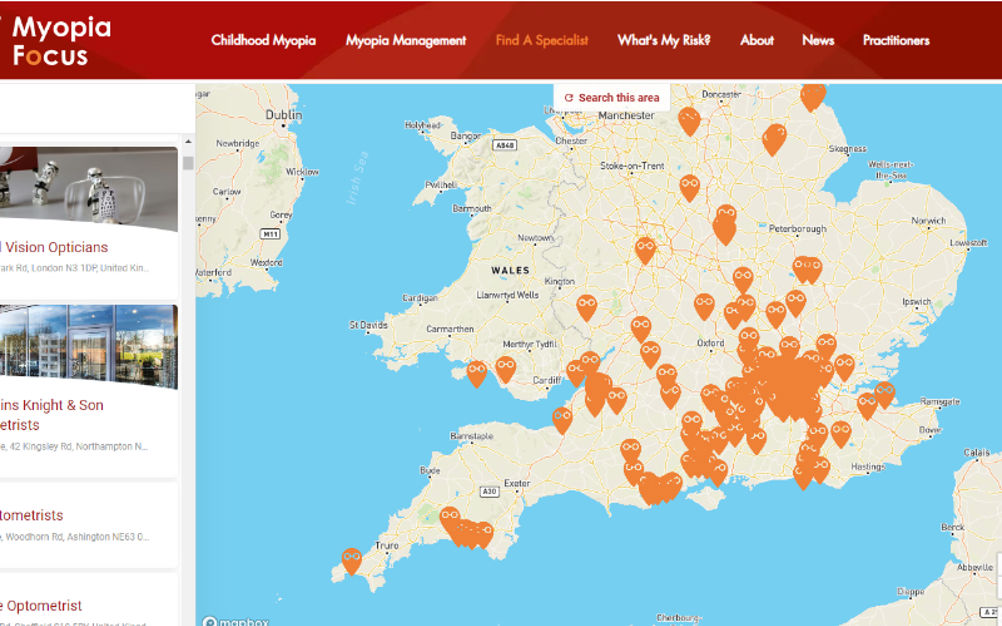Select Find A Specialist in navigation

[x=542, y=40]
